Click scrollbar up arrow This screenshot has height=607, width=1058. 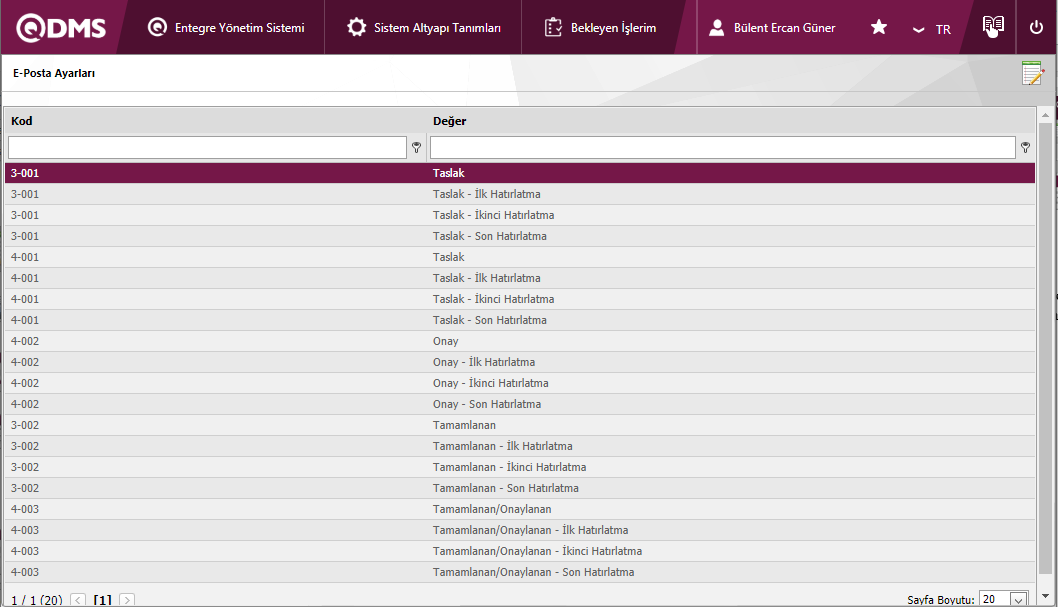point(1045,115)
